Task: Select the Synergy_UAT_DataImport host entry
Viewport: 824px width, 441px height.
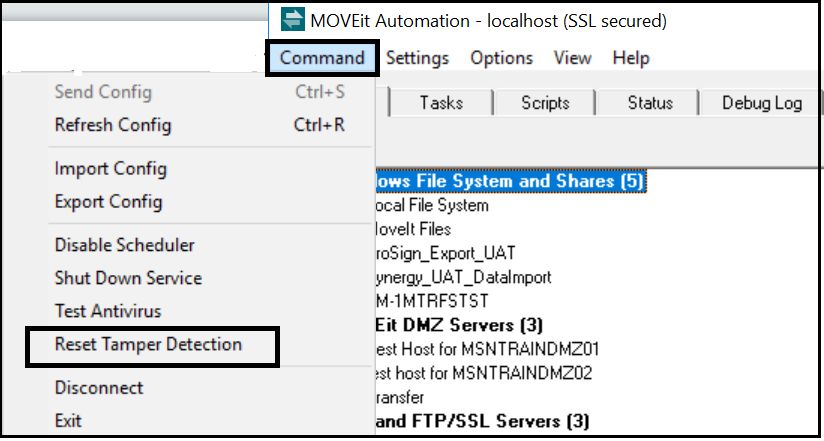Action: [464, 277]
